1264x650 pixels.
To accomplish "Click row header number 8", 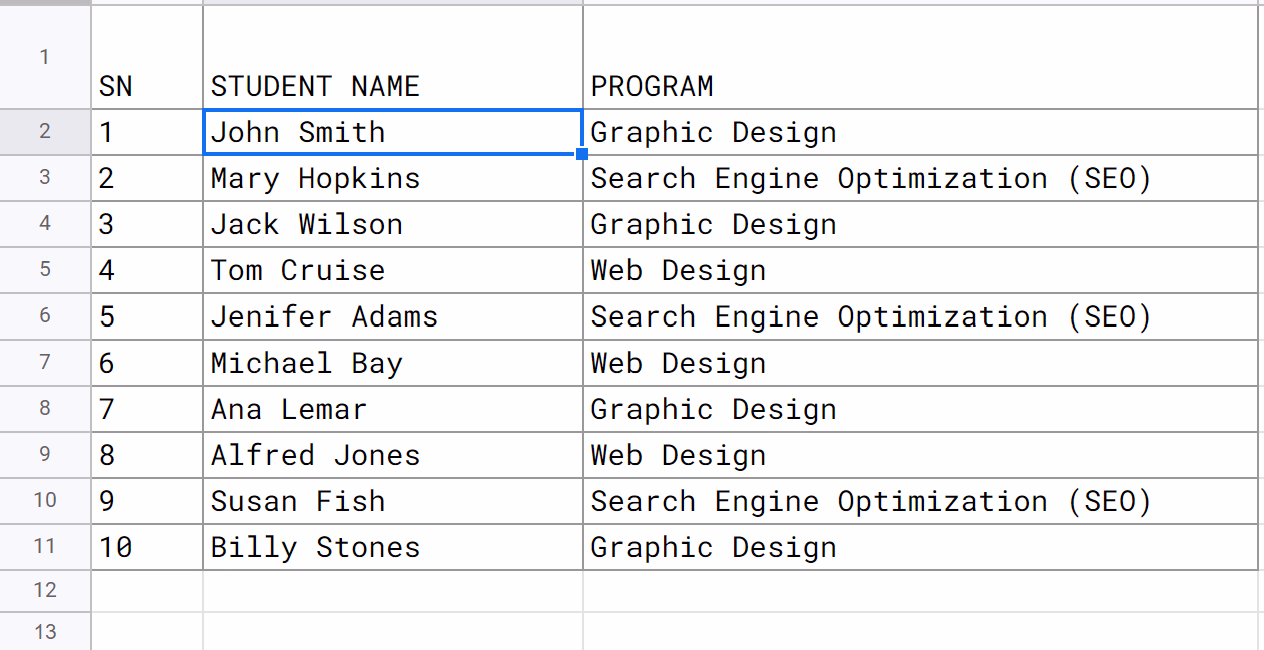I will pyautogui.click(x=45, y=409).
